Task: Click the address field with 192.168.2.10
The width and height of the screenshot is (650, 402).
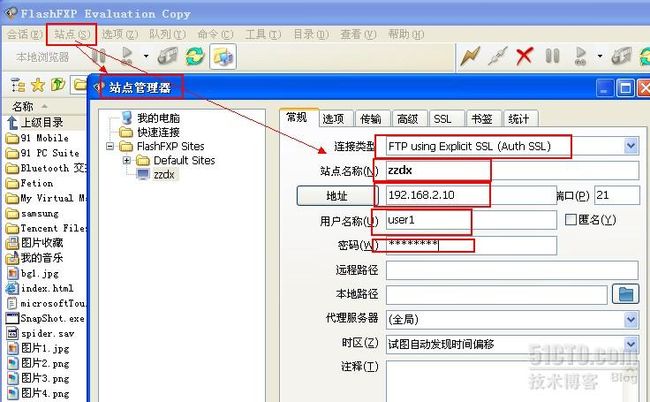Action: (x=471, y=195)
